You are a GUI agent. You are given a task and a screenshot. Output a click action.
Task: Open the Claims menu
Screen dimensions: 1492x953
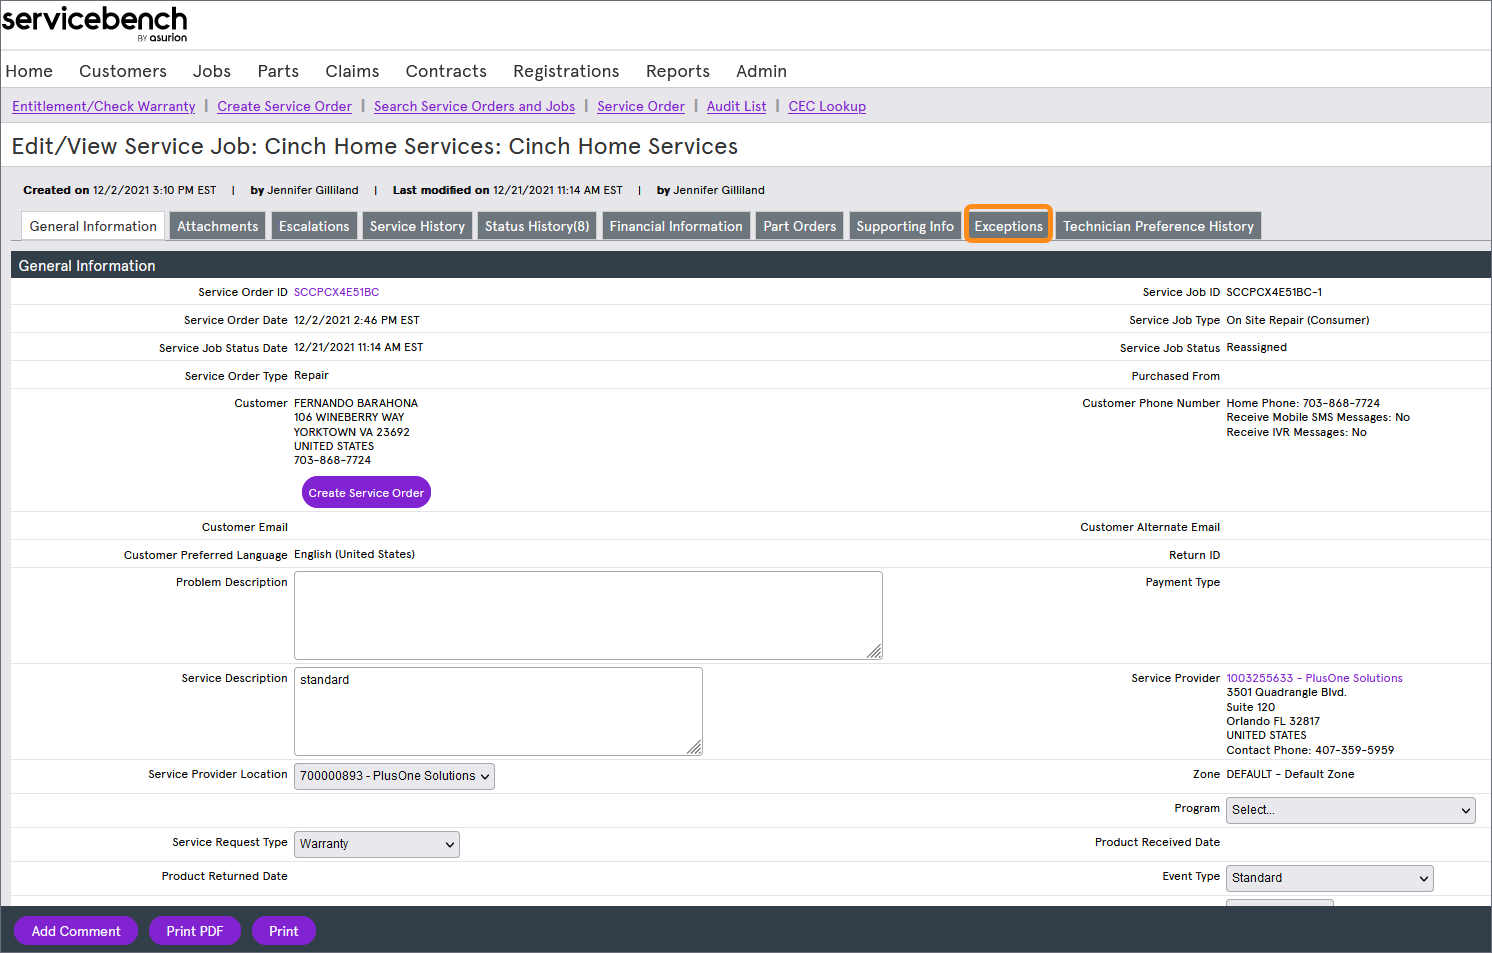point(352,71)
